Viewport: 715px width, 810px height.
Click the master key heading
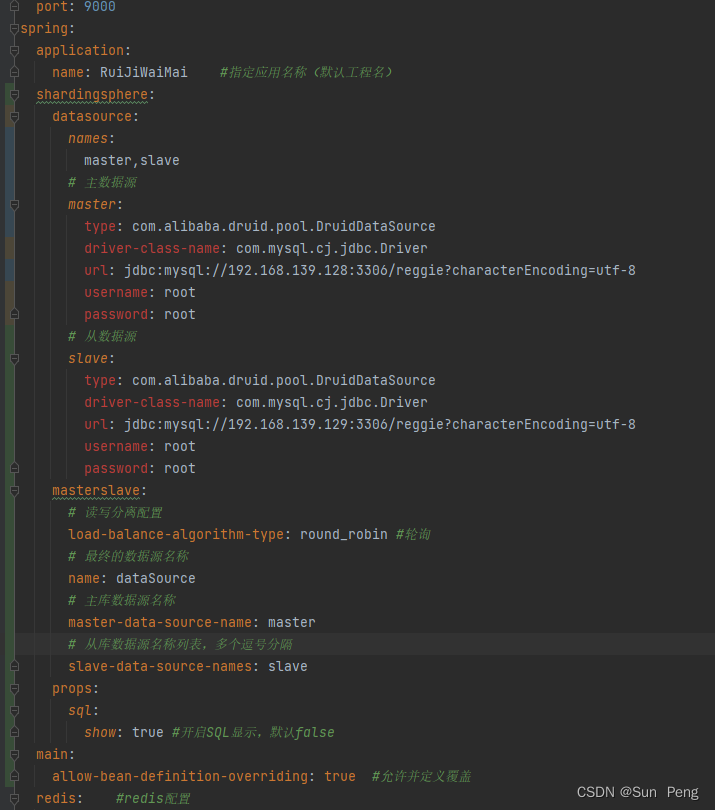coord(92,205)
